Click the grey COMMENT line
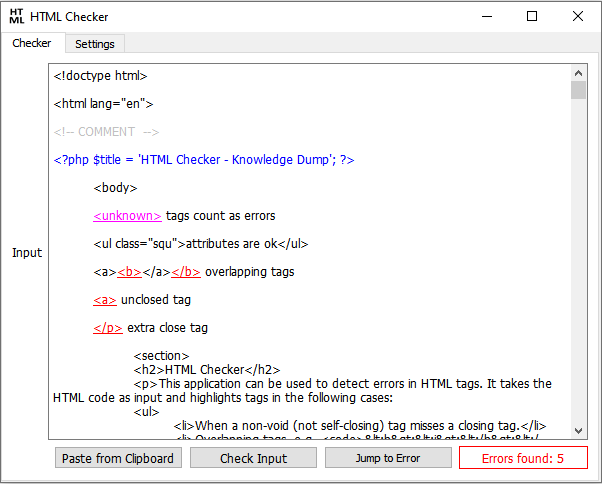This screenshot has width=602, height=484. click(106, 131)
